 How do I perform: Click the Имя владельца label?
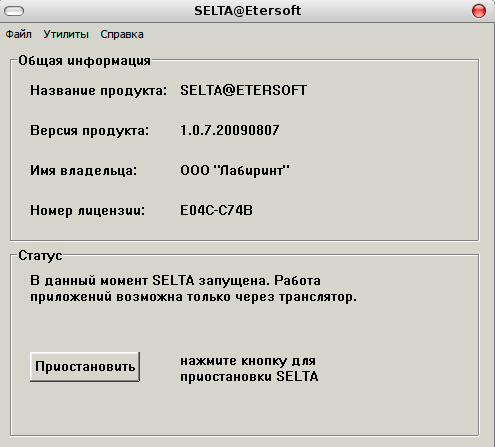tap(83, 171)
